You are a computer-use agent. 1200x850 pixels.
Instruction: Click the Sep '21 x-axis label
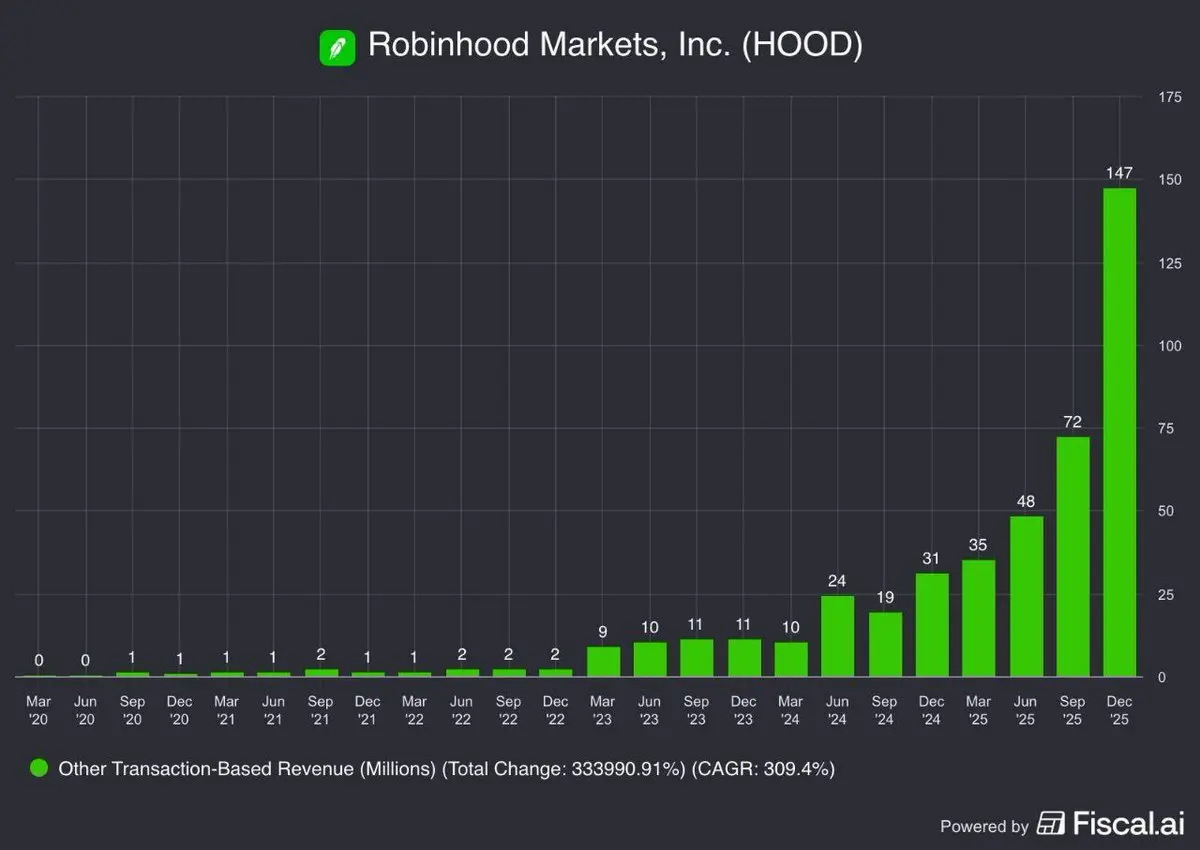321,710
